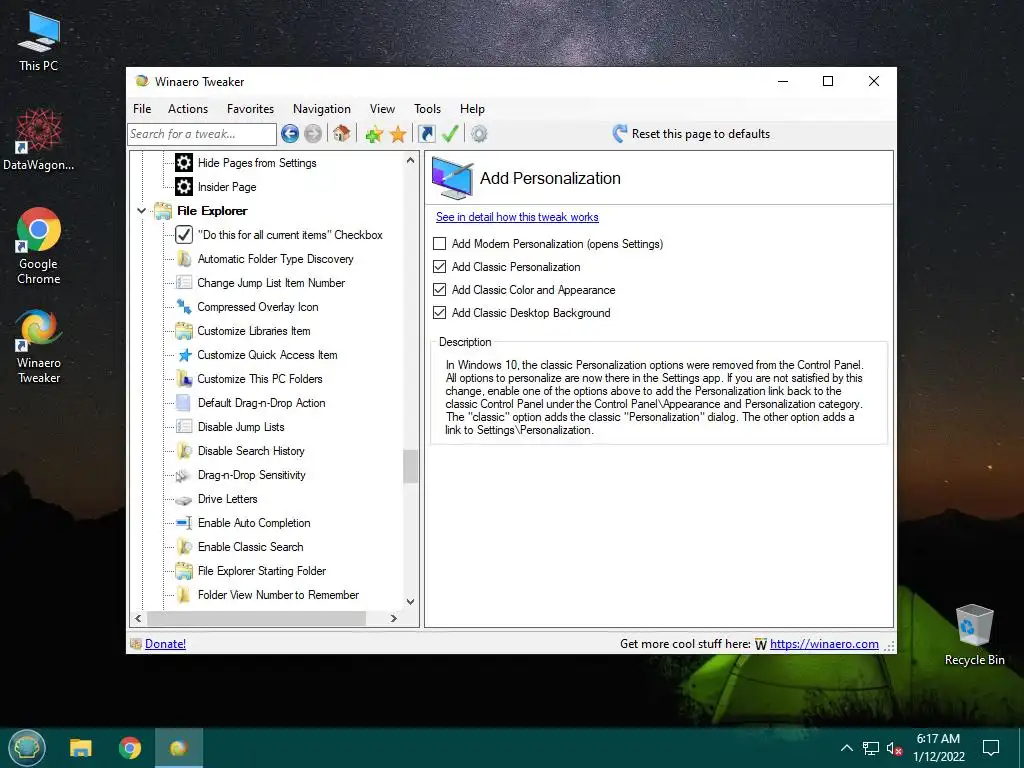Click Reset this page to defaults
This screenshot has width=1024, height=768.
pos(691,134)
